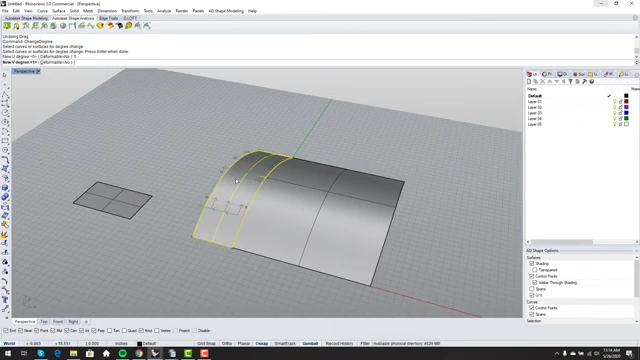Toggle the Near osnap checkbox
Screen dimensions: 640x360
coord(20,331)
